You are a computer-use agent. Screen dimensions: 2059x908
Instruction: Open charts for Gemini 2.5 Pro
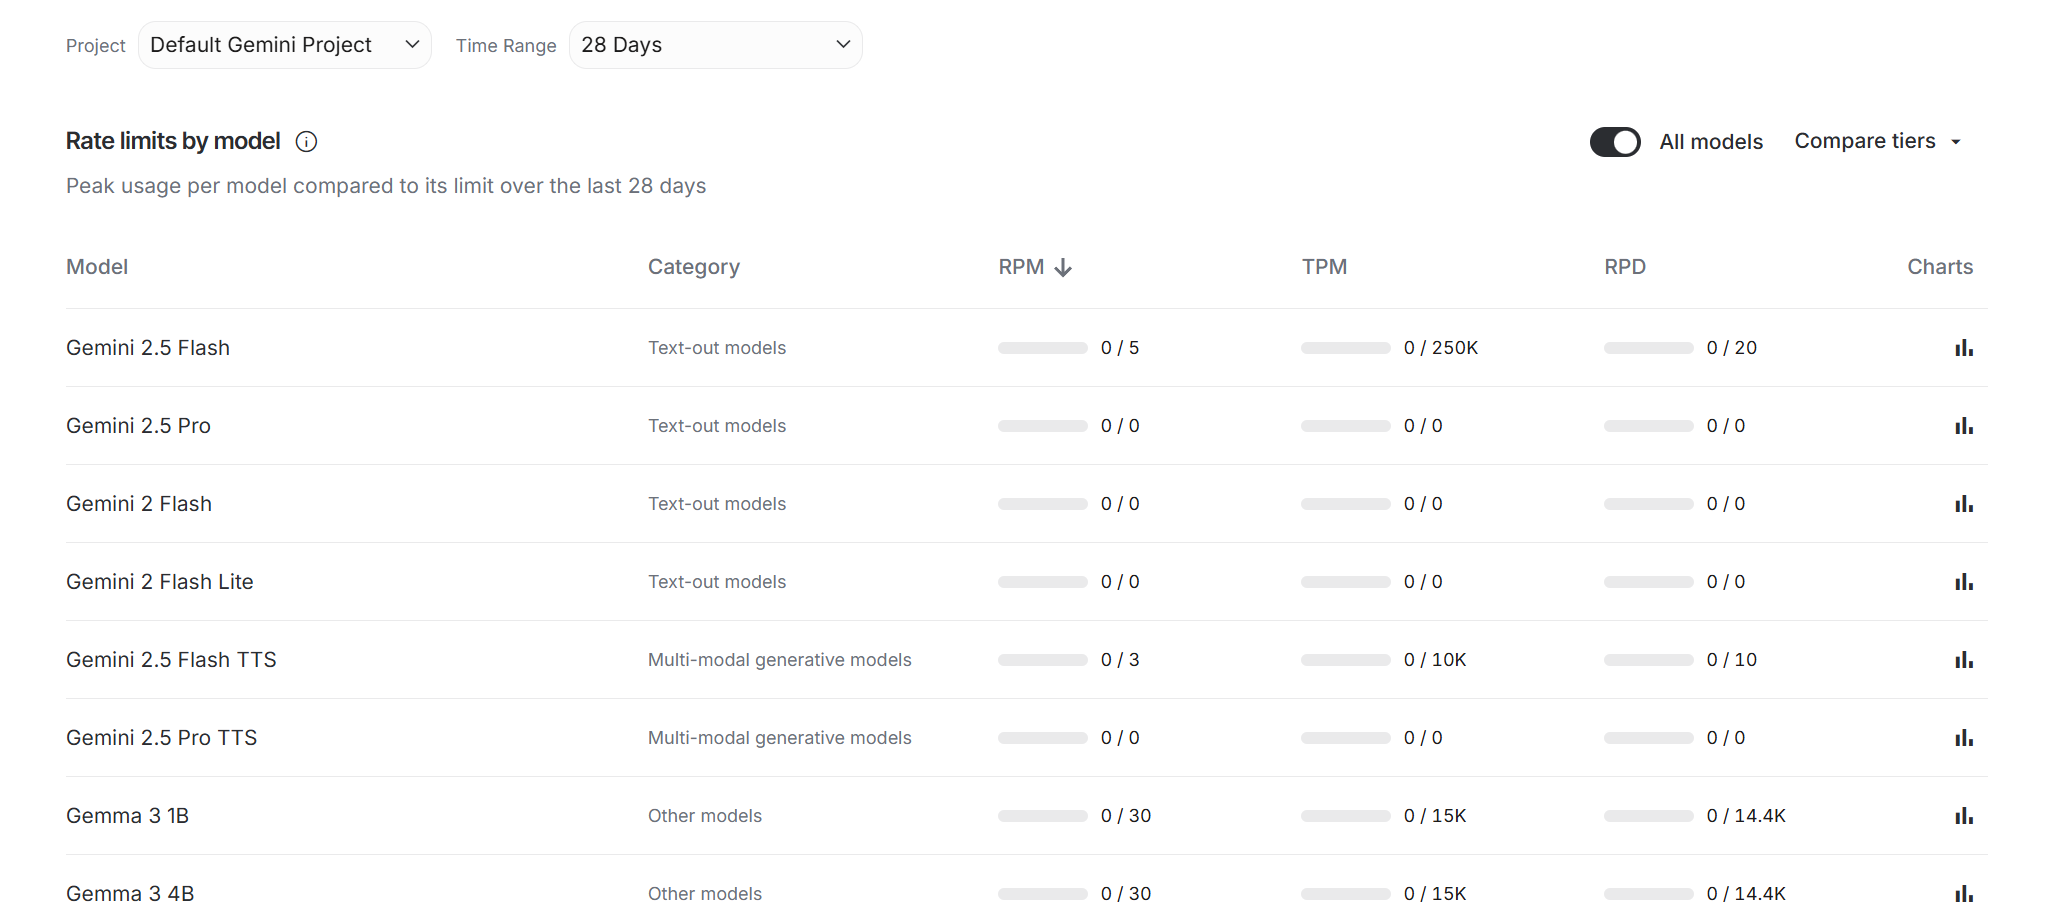click(1964, 426)
